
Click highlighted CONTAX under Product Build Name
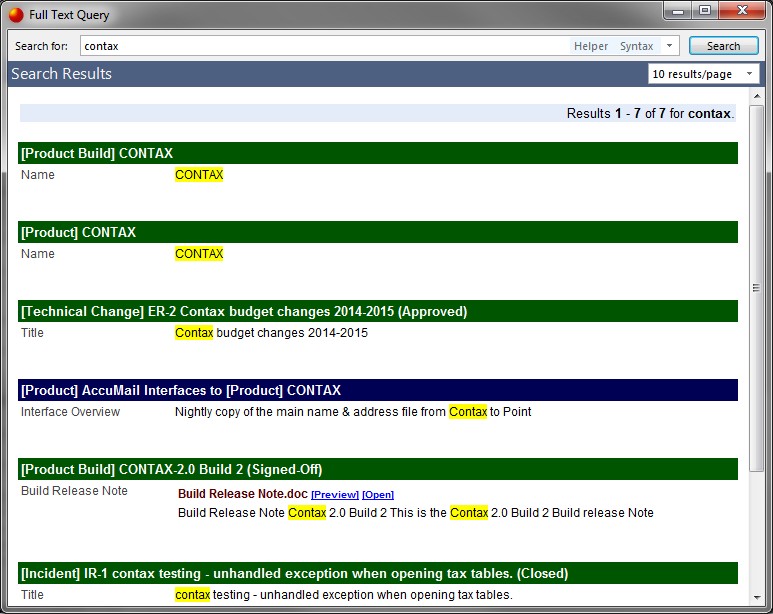click(x=199, y=175)
